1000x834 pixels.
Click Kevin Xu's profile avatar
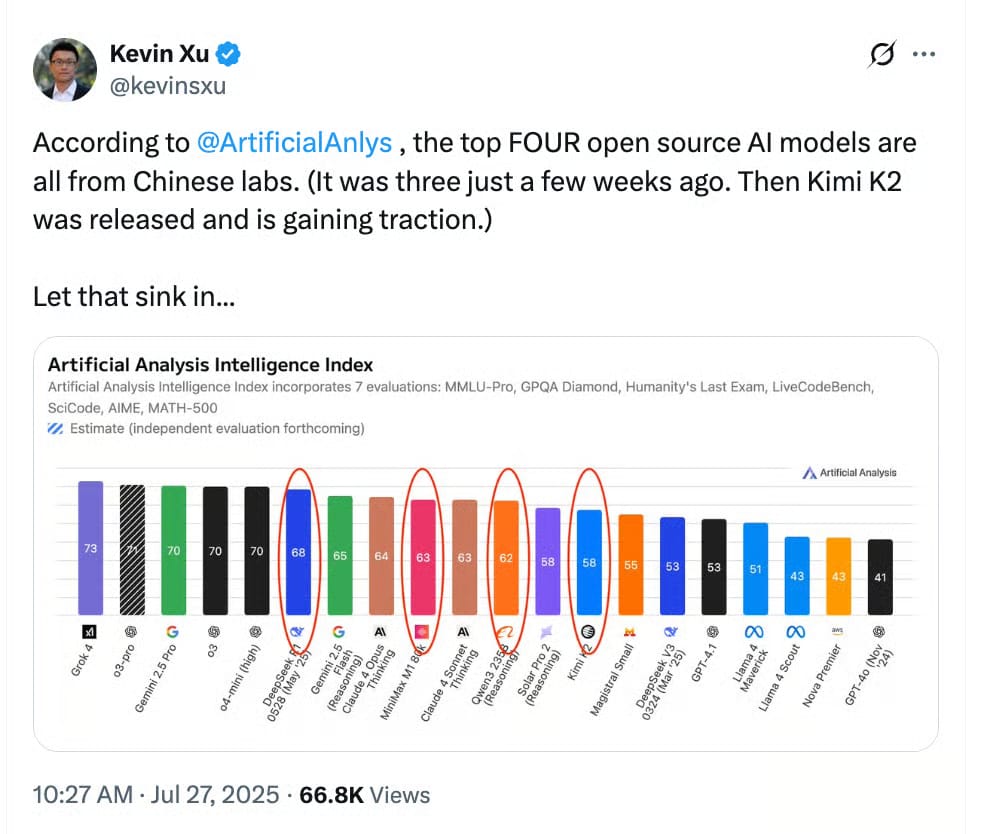pos(65,70)
